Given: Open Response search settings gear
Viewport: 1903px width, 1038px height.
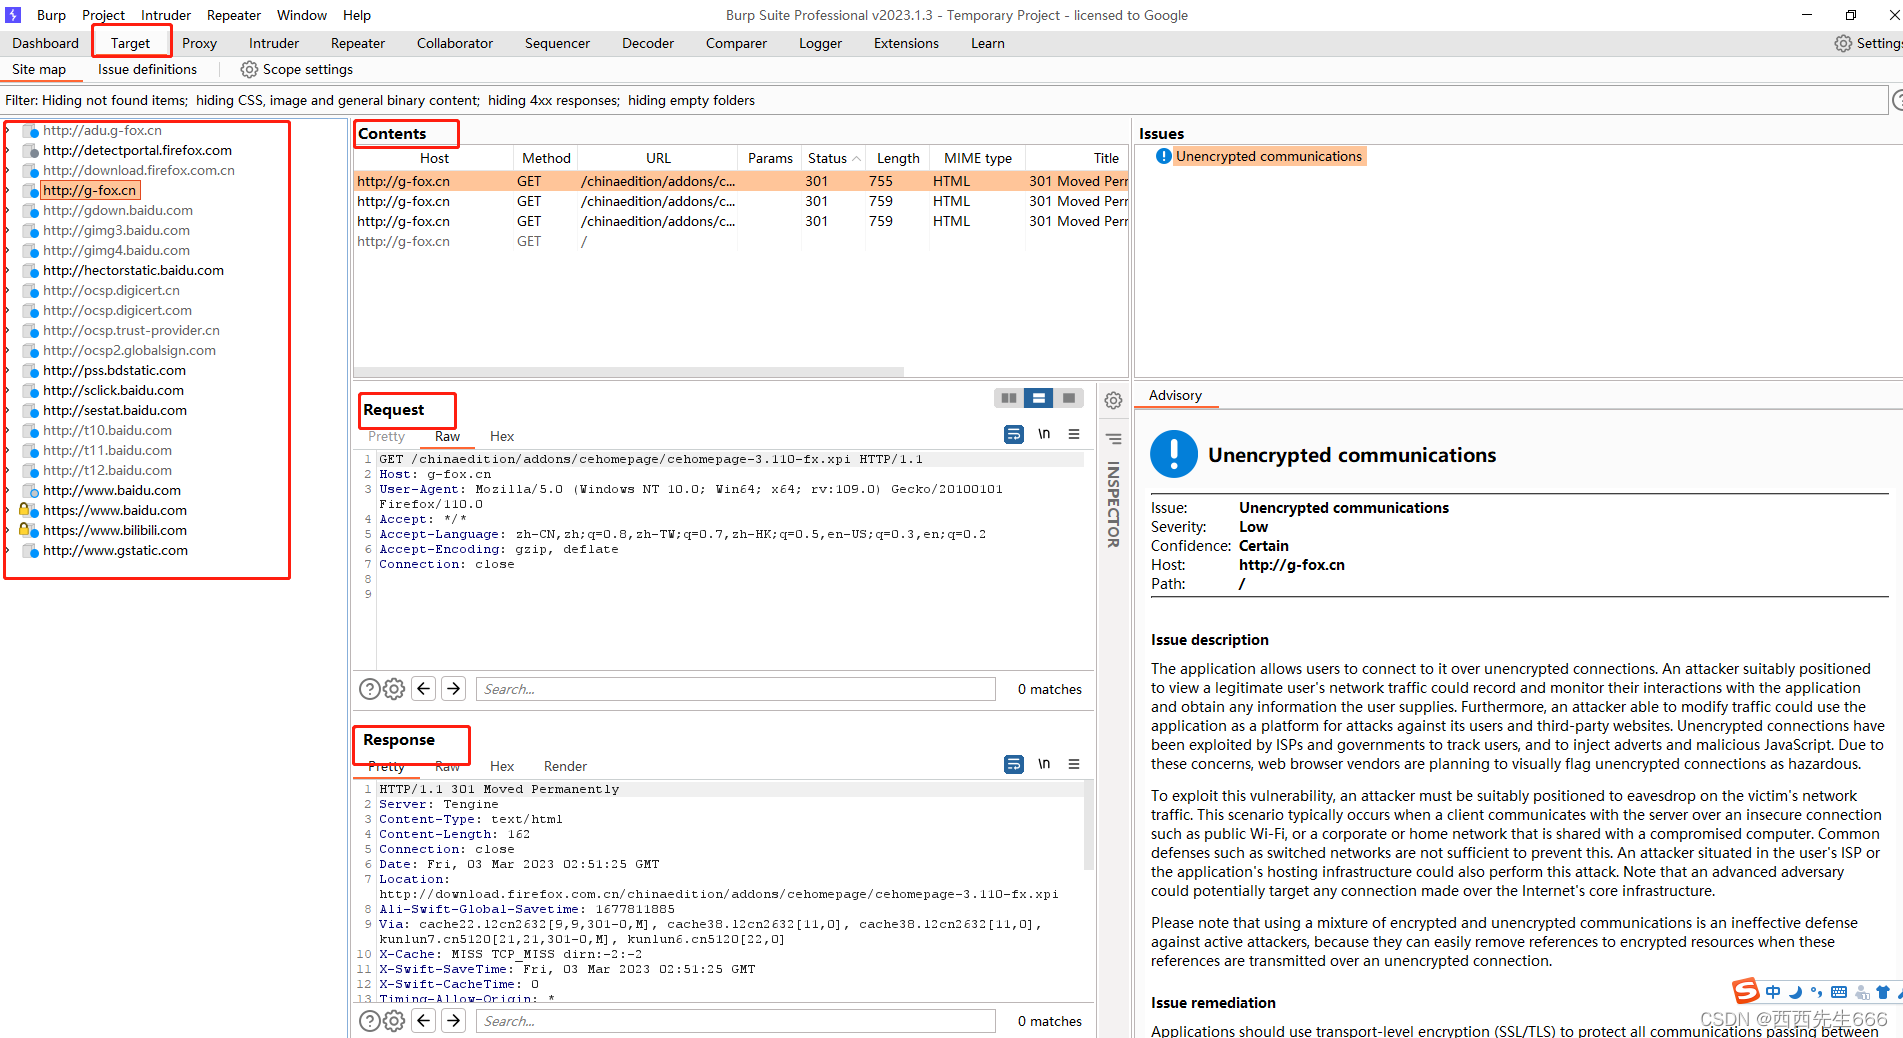Looking at the screenshot, I should pos(394,1021).
